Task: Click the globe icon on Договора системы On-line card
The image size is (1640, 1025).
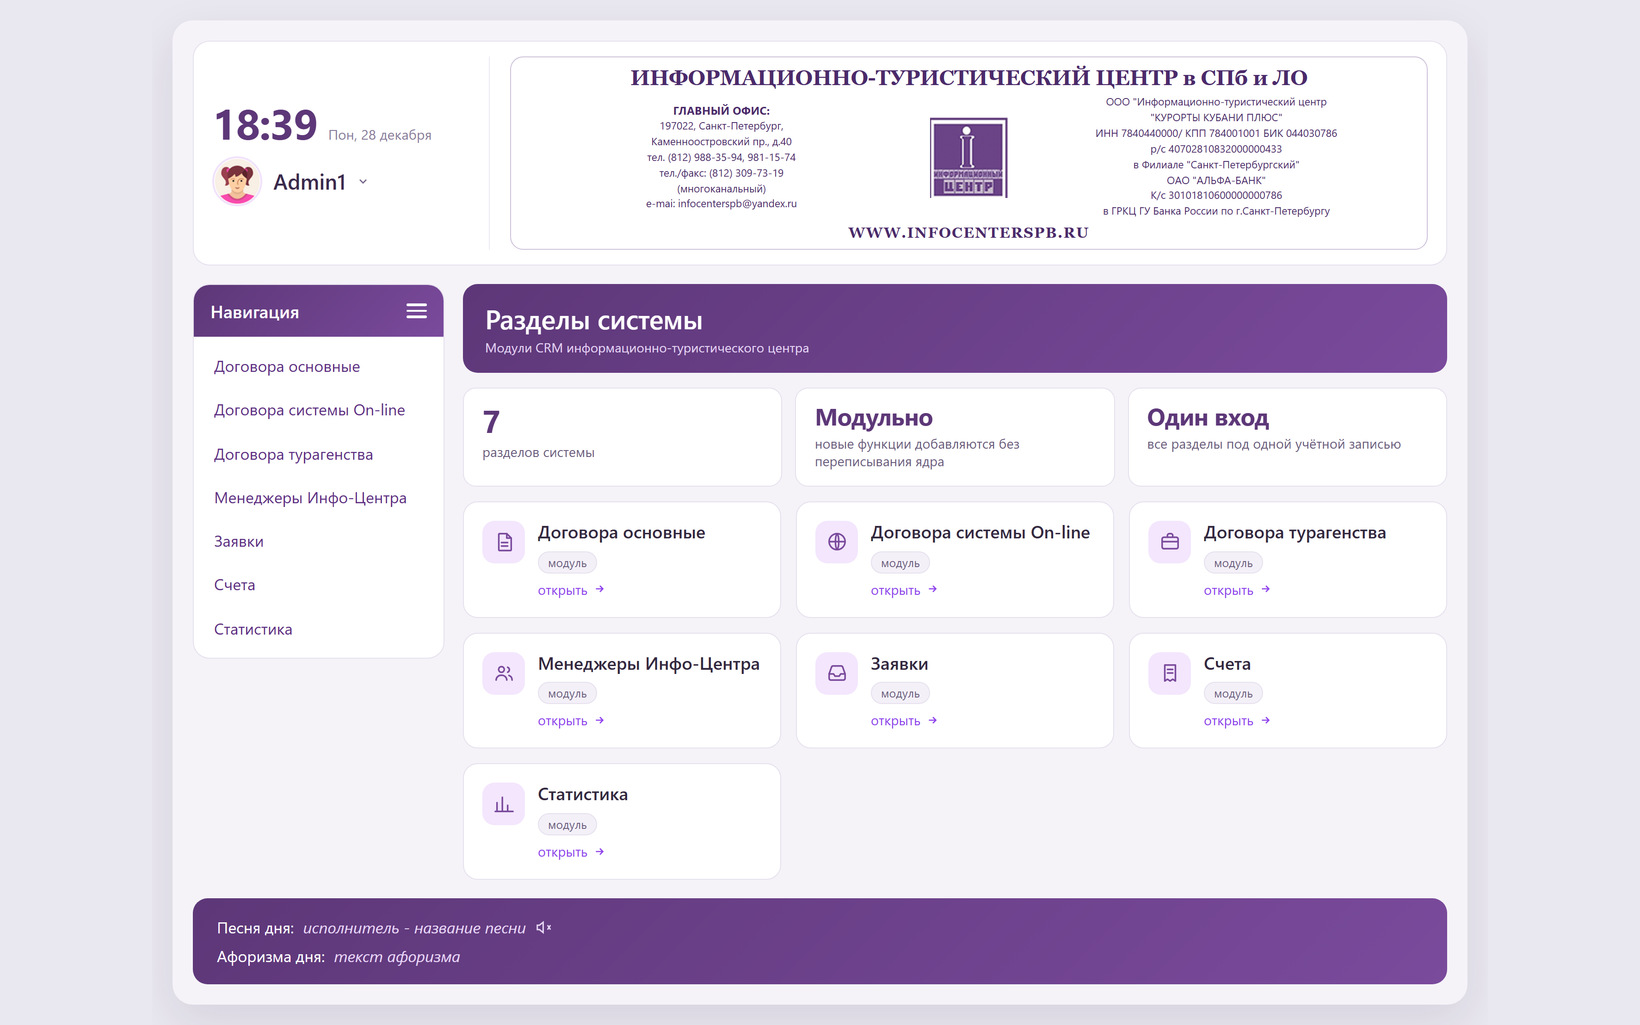Action: point(837,542)
